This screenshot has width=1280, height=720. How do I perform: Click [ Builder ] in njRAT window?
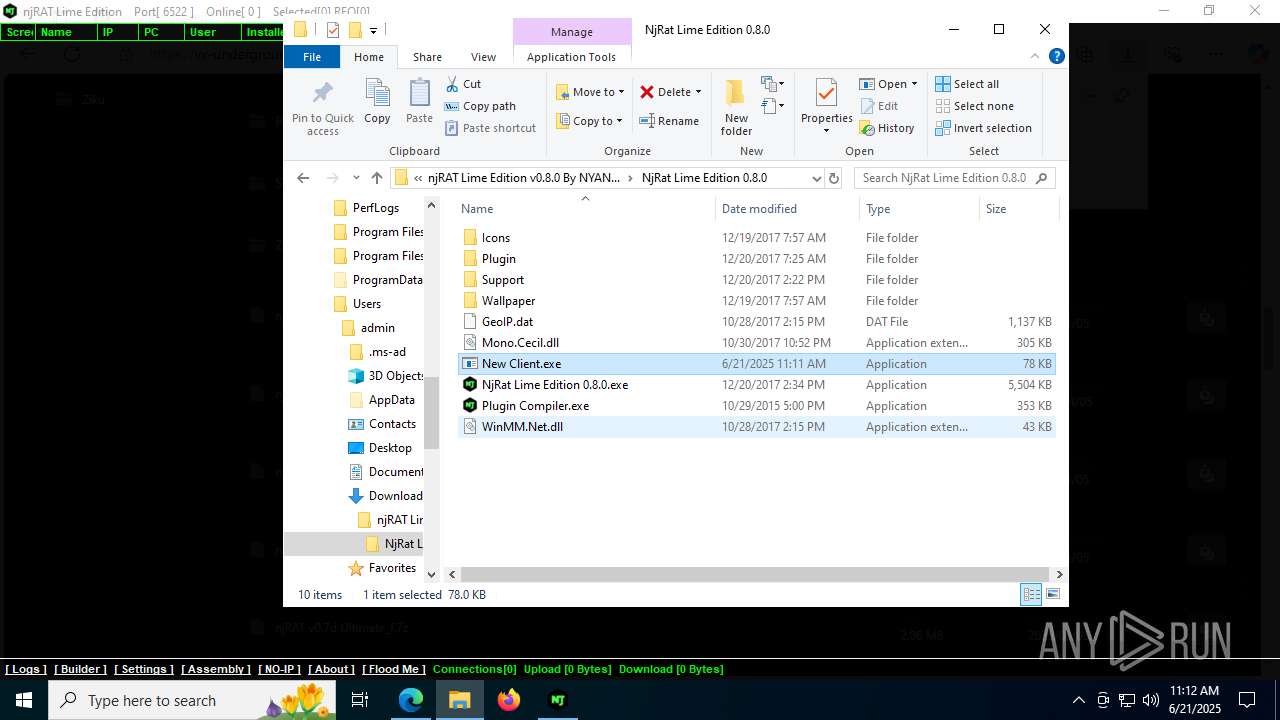click(80, 669)
